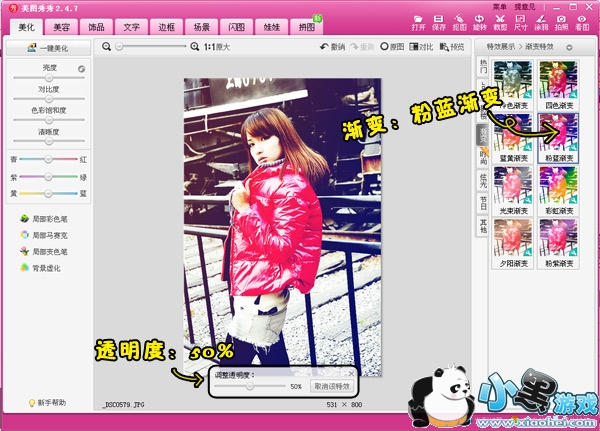Screen dimensions: 600x431
Task: Select the 节日 effects category tab
Action: pos(483,203)
